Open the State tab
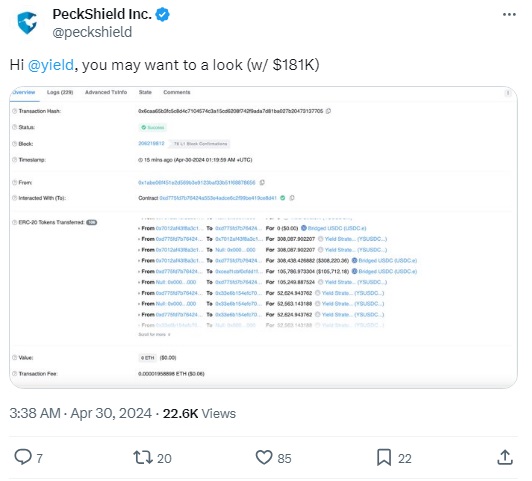 (145, 92)
